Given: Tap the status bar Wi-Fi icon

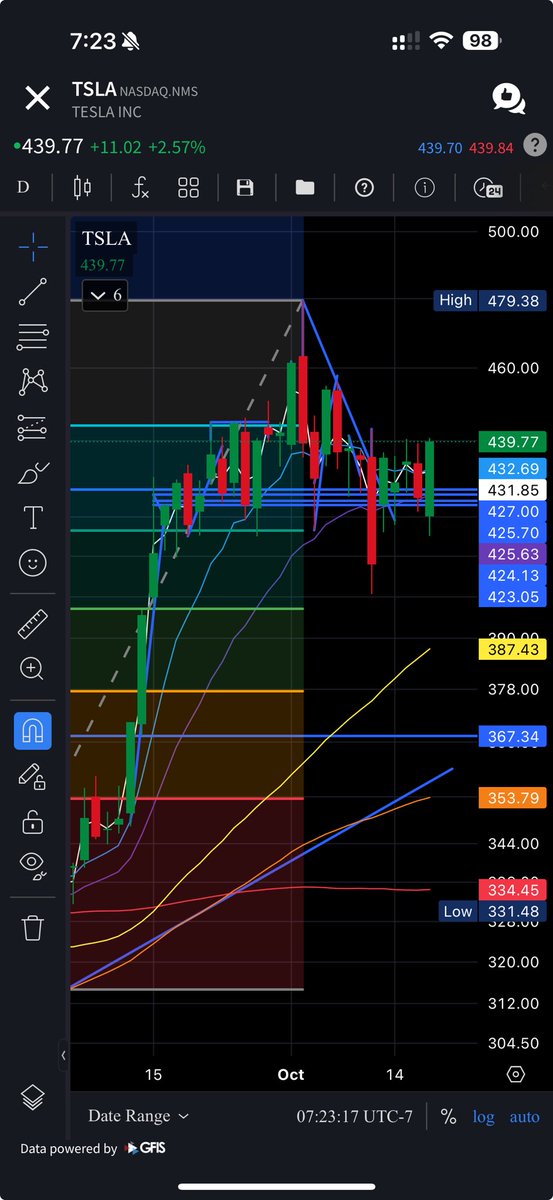Looking at the screenshot, I should [x=440, y=41].
